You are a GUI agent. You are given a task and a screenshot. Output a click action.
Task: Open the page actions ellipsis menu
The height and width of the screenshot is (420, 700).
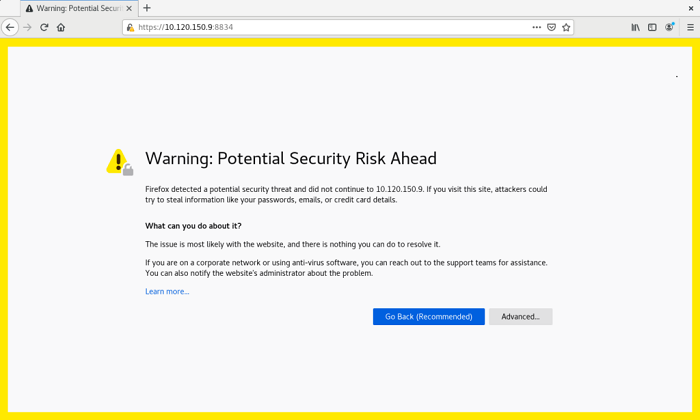(x=536, y=27)
